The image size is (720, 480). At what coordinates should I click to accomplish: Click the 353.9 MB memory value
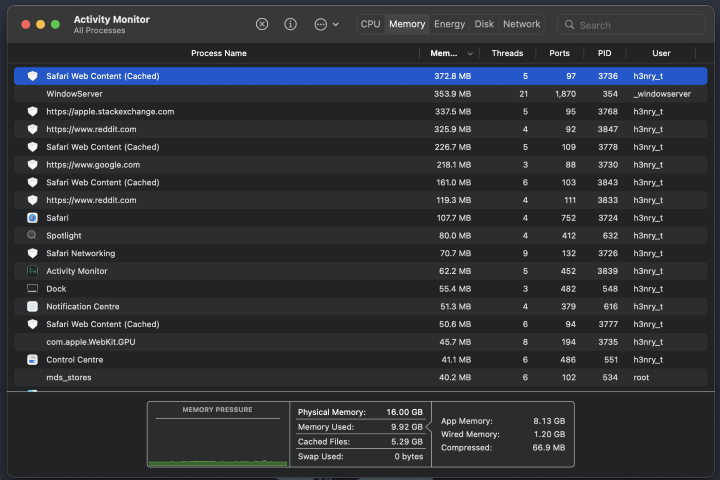[452, 94]
